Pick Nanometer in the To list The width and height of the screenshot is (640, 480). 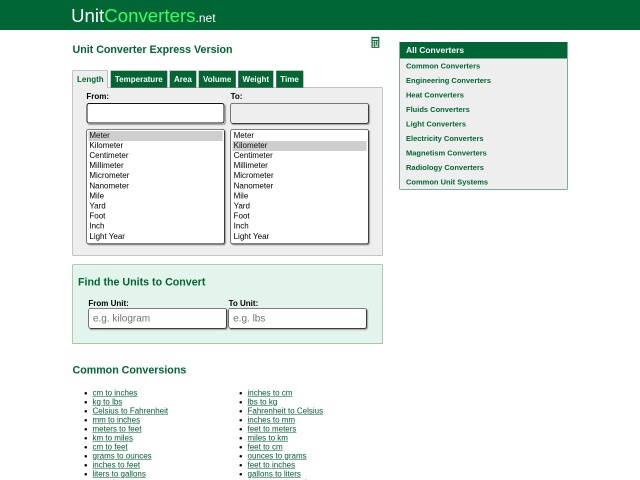[299, 186]
